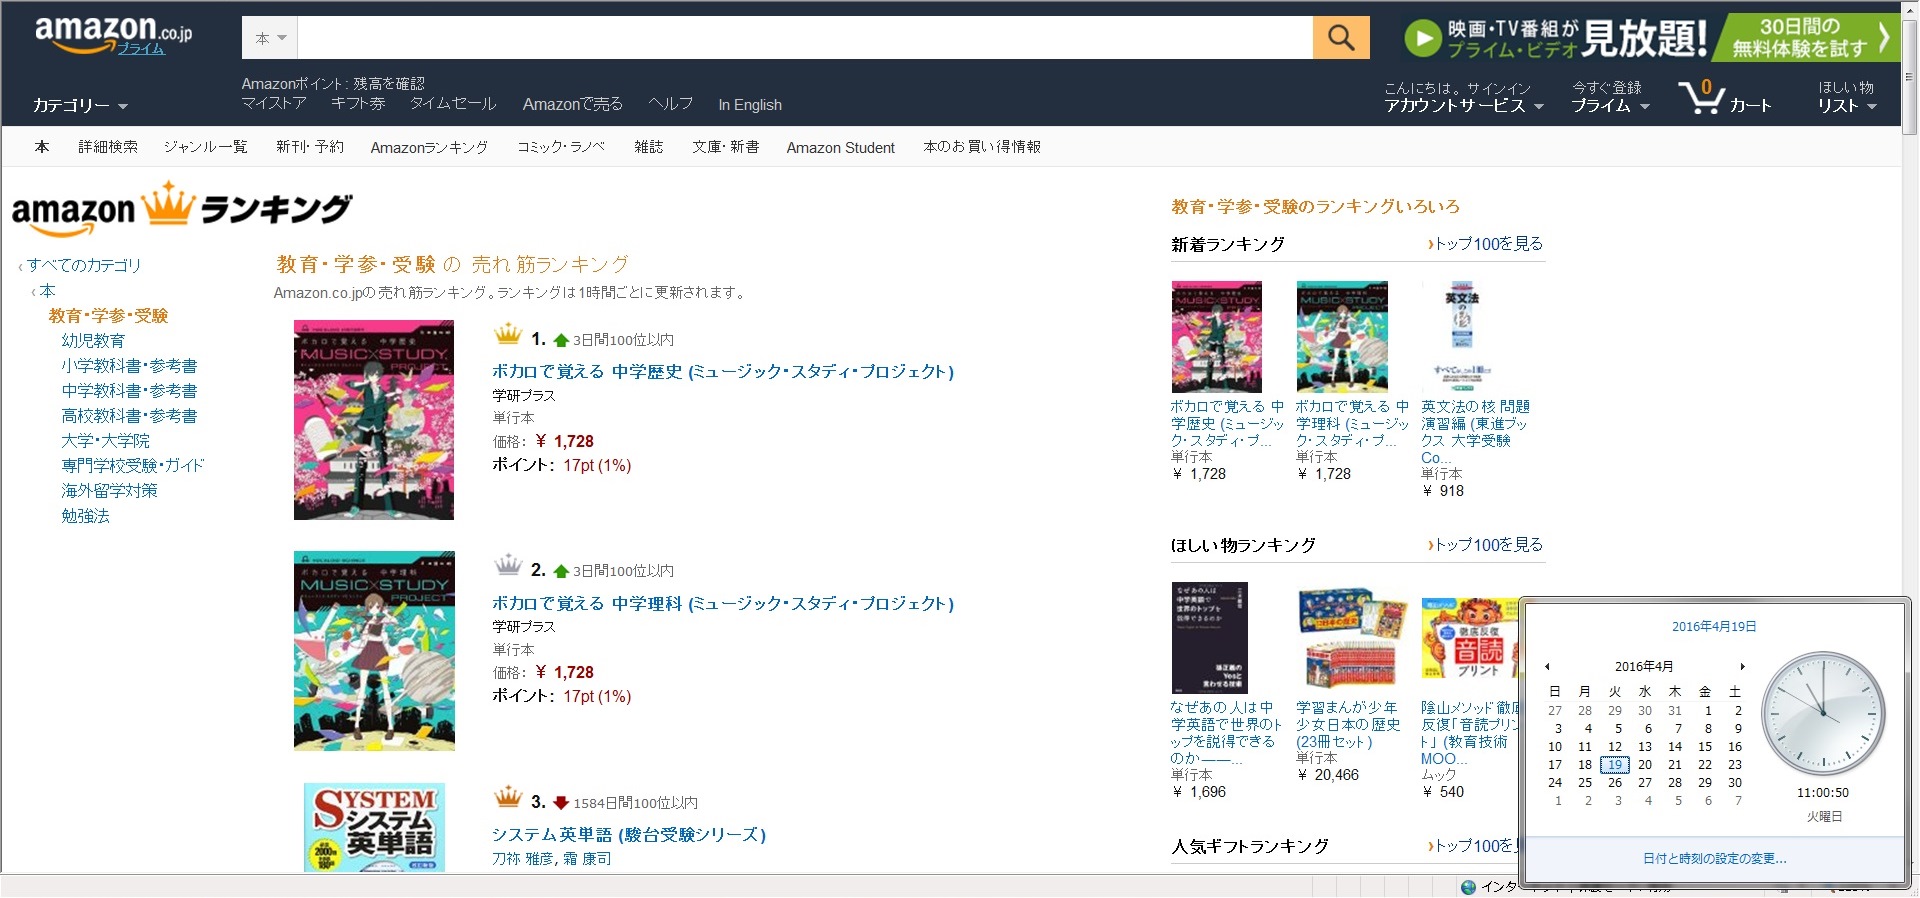Click the 2016年4月 month header in calendar
Image resolution: width=1920 pixels, height=898 pixels.
pyautogui.click(x=1644, y=666)
